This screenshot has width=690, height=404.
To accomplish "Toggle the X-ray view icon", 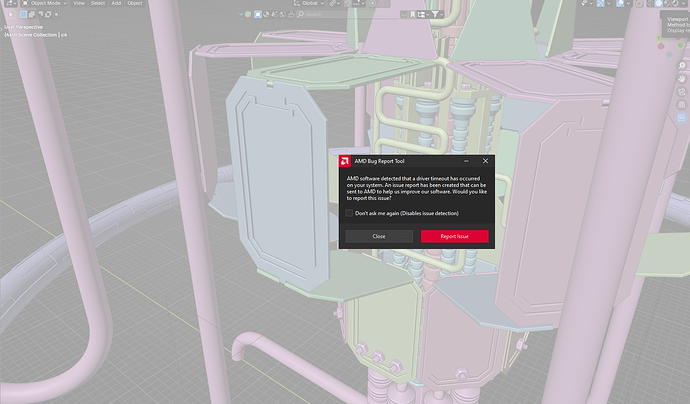I will (639, 4).
